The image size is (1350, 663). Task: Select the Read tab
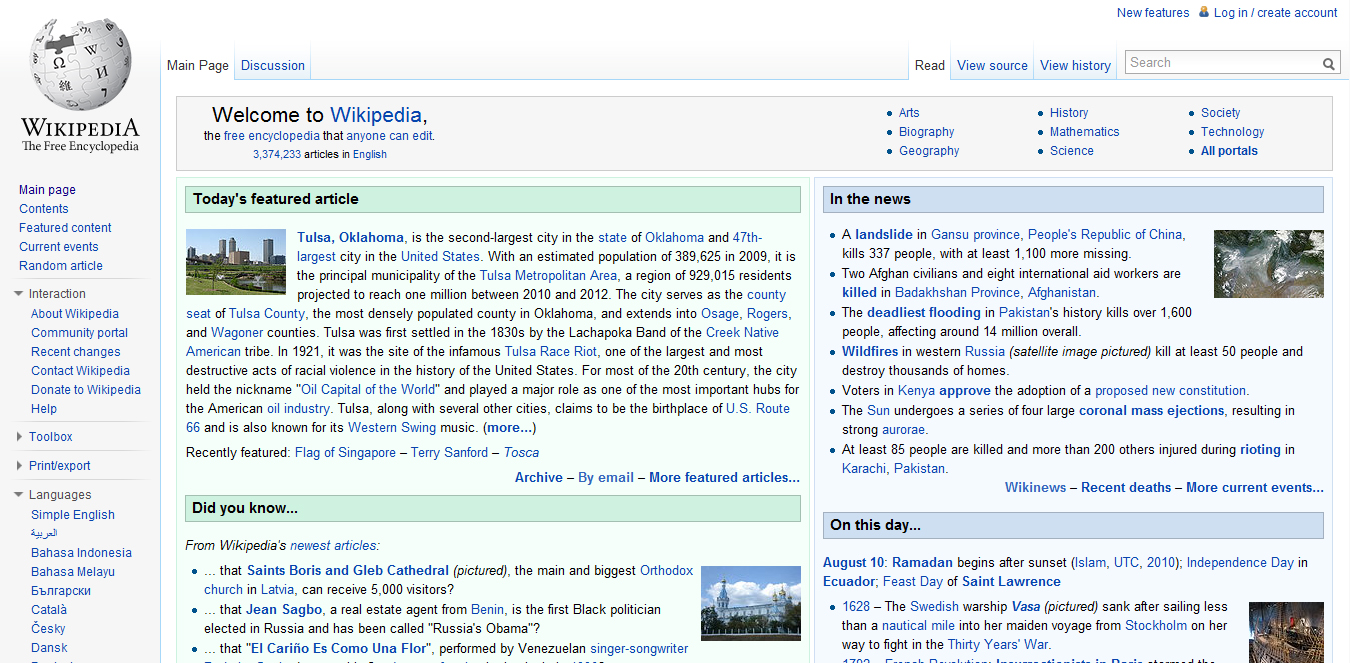(x=930, y=65)
